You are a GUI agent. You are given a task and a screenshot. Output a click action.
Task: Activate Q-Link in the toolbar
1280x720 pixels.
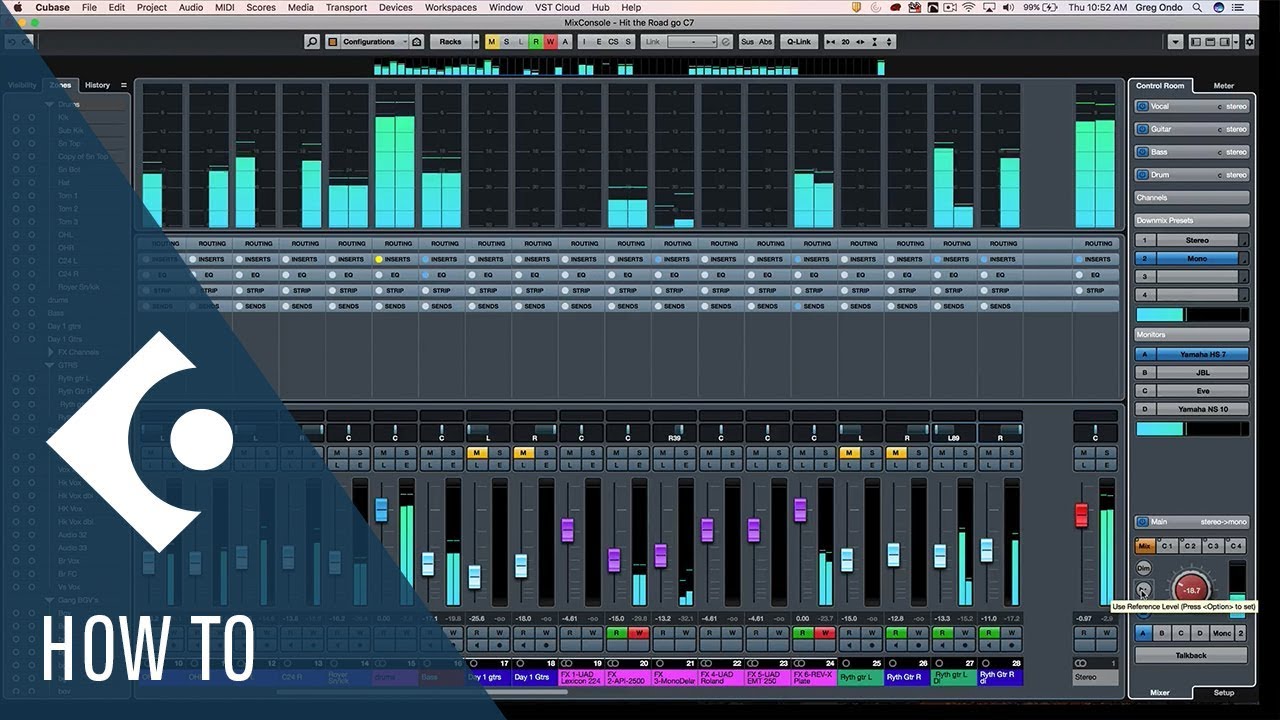tap(800, 42)
